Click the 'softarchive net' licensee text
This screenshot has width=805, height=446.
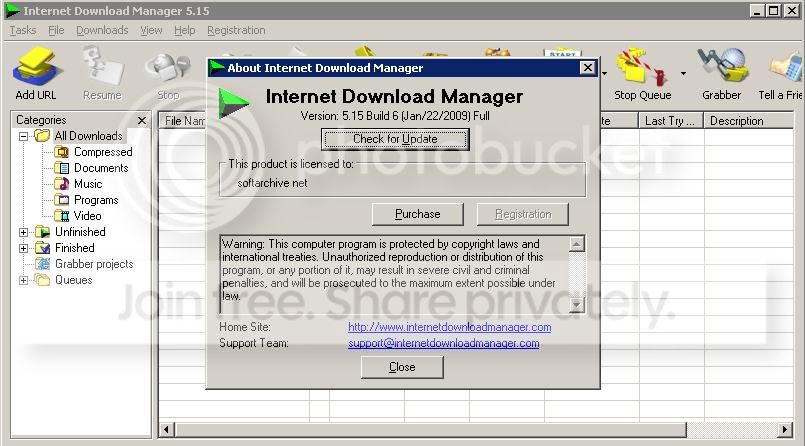coord(272,183)
